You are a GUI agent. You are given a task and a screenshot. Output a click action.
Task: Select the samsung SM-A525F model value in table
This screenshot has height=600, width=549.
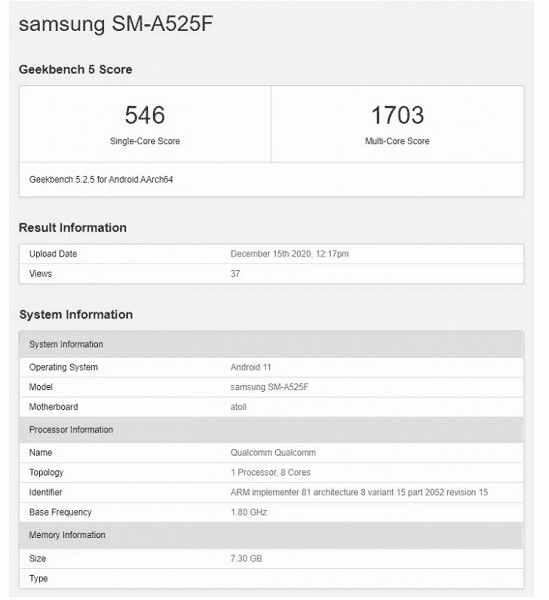point(269,387)
